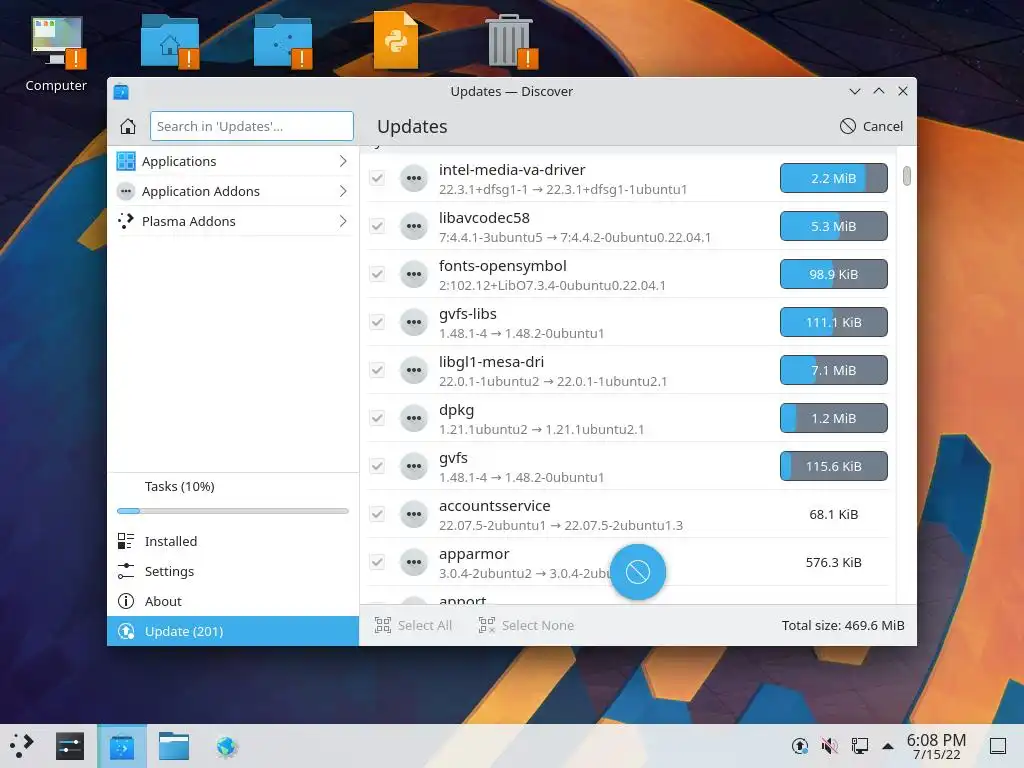Show hidden system tray icons arrow

tap(888, 746)
